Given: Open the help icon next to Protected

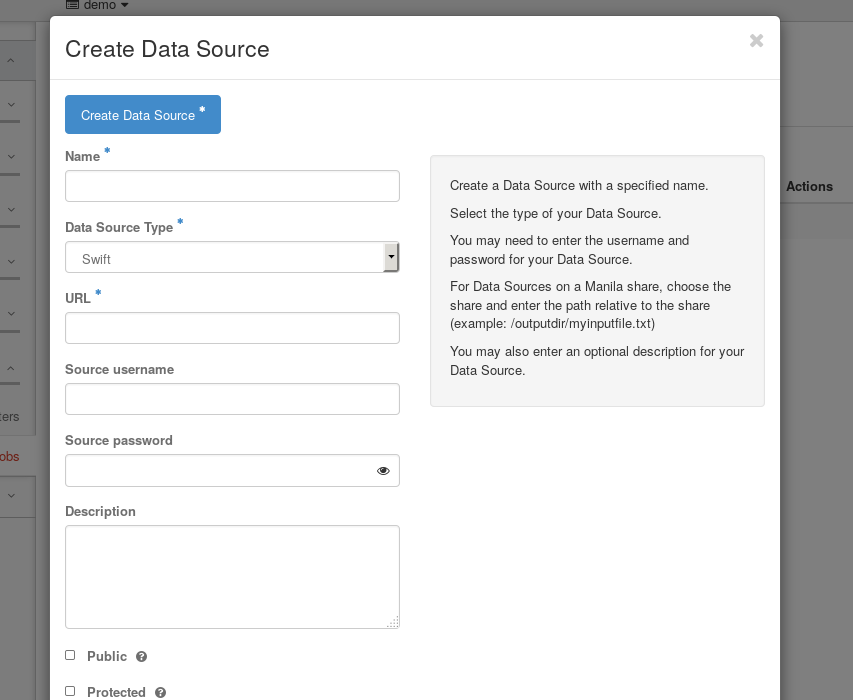Looking at the screenshot, I should tap(160, 692).
